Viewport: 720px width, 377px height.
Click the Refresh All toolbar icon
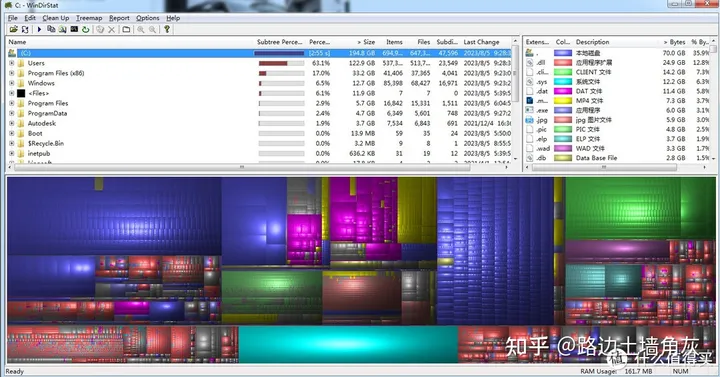pos(25,29)
